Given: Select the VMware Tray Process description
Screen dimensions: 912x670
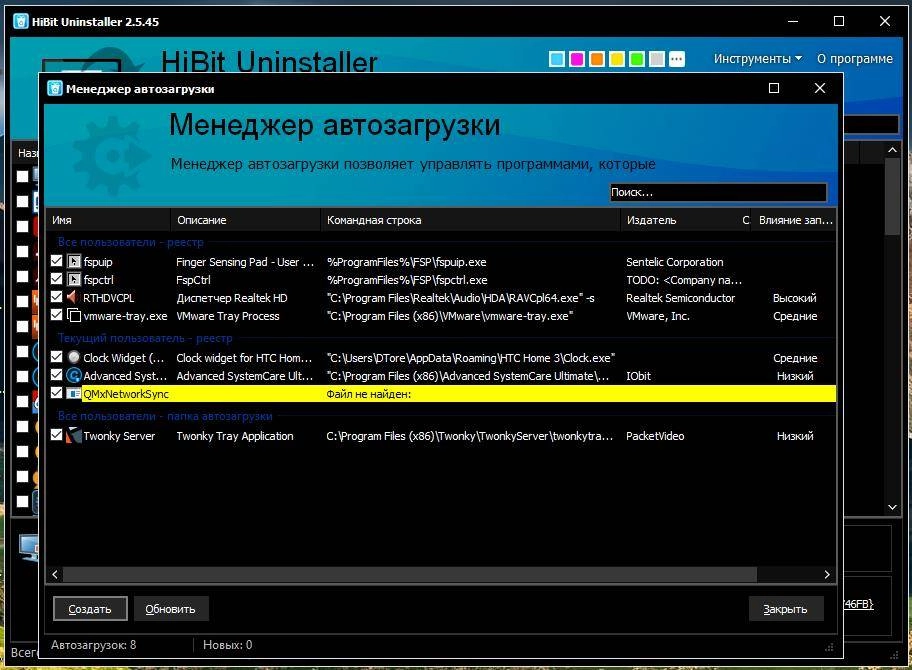Looking at the screenshot, I should click(228, 316).
